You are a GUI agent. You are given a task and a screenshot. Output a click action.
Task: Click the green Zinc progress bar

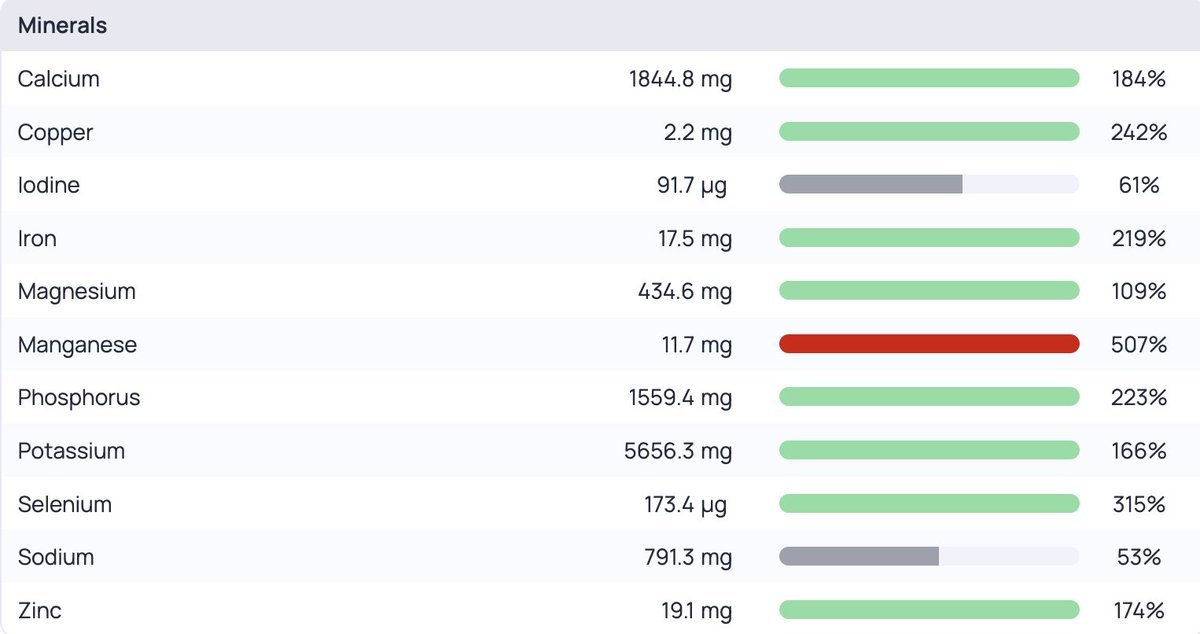(928, 610)
